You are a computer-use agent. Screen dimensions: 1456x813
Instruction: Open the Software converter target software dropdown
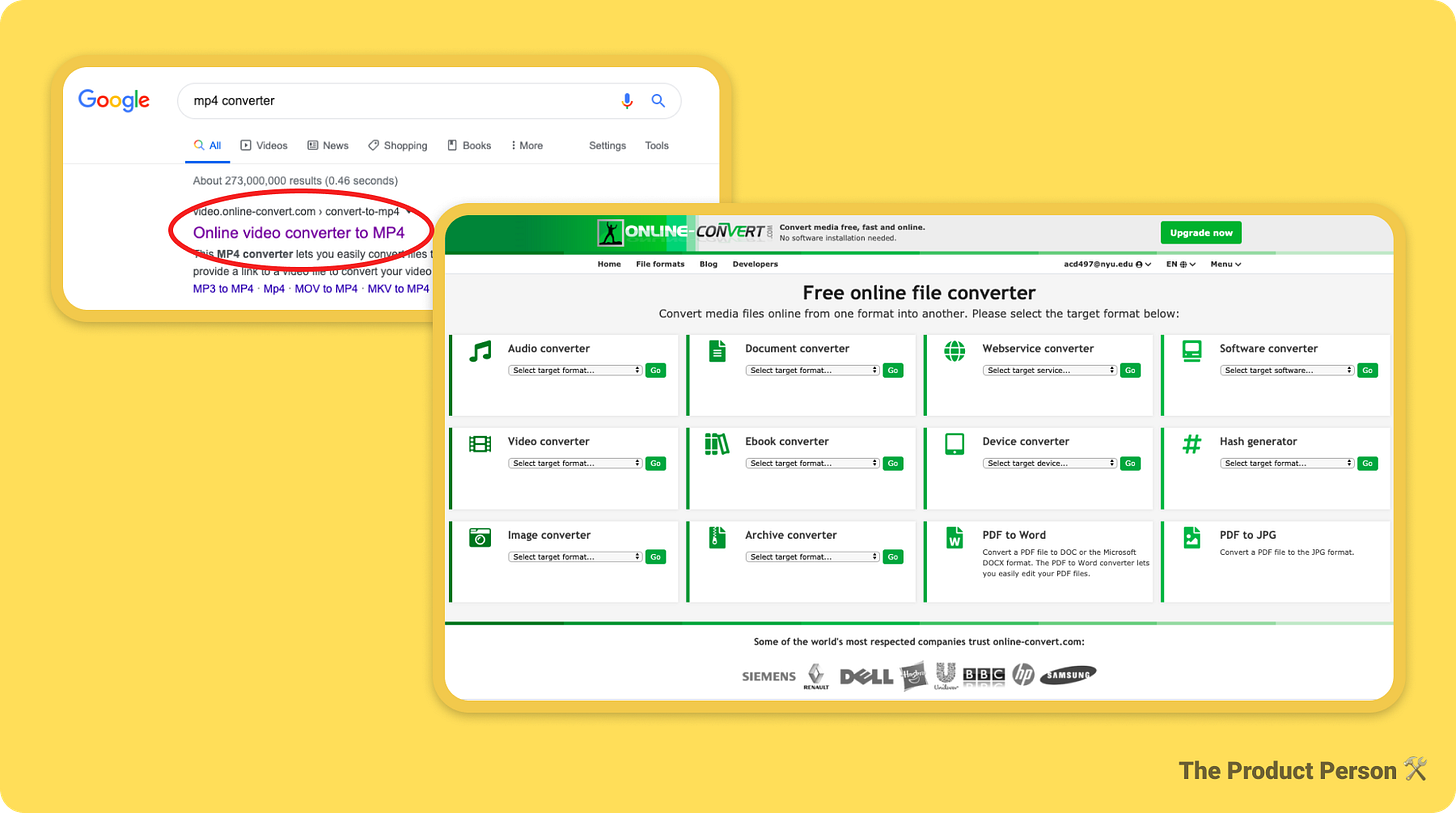click(x=1287, y=370)
